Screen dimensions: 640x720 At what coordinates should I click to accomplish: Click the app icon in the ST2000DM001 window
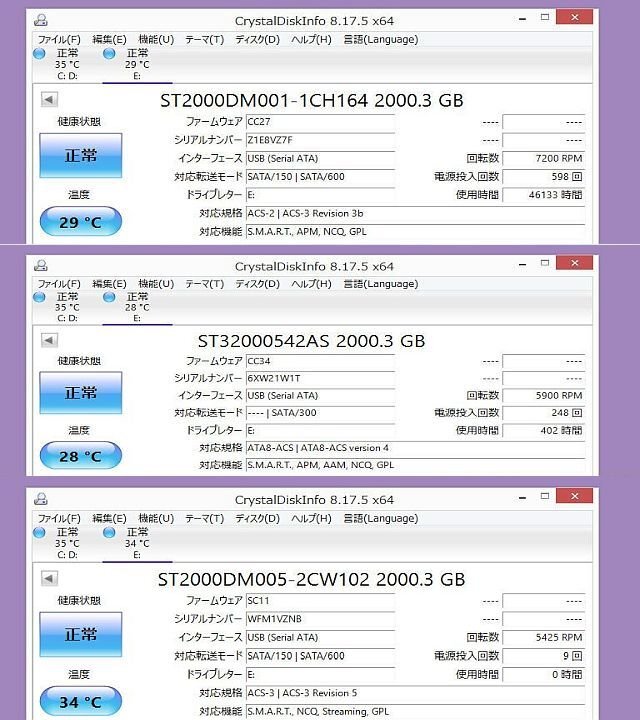tap(41, 20)
